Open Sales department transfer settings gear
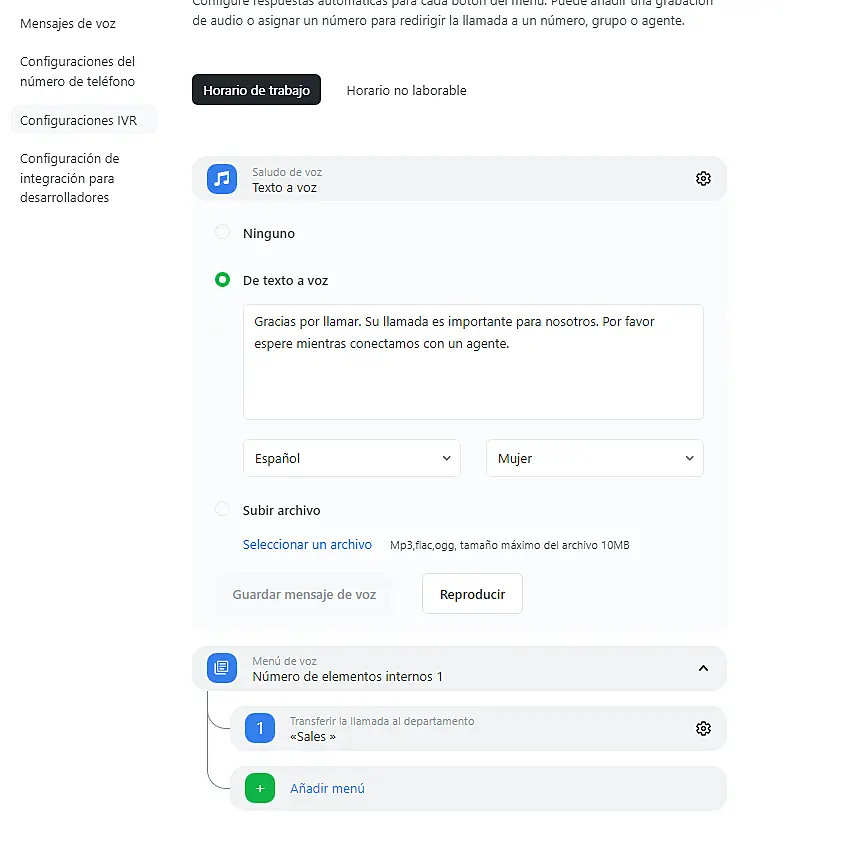This screenshot has height=845, width=846. 703,729
